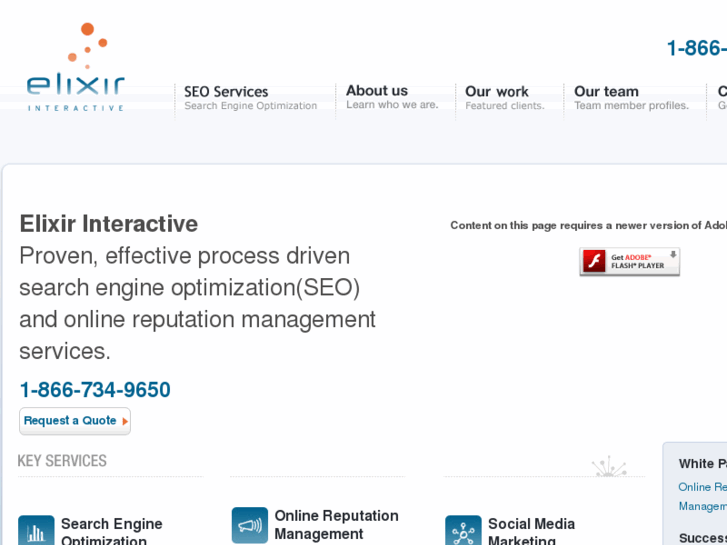
Task: Open the Search Engine Optimization service link
Action: click(x=111, y=532)
